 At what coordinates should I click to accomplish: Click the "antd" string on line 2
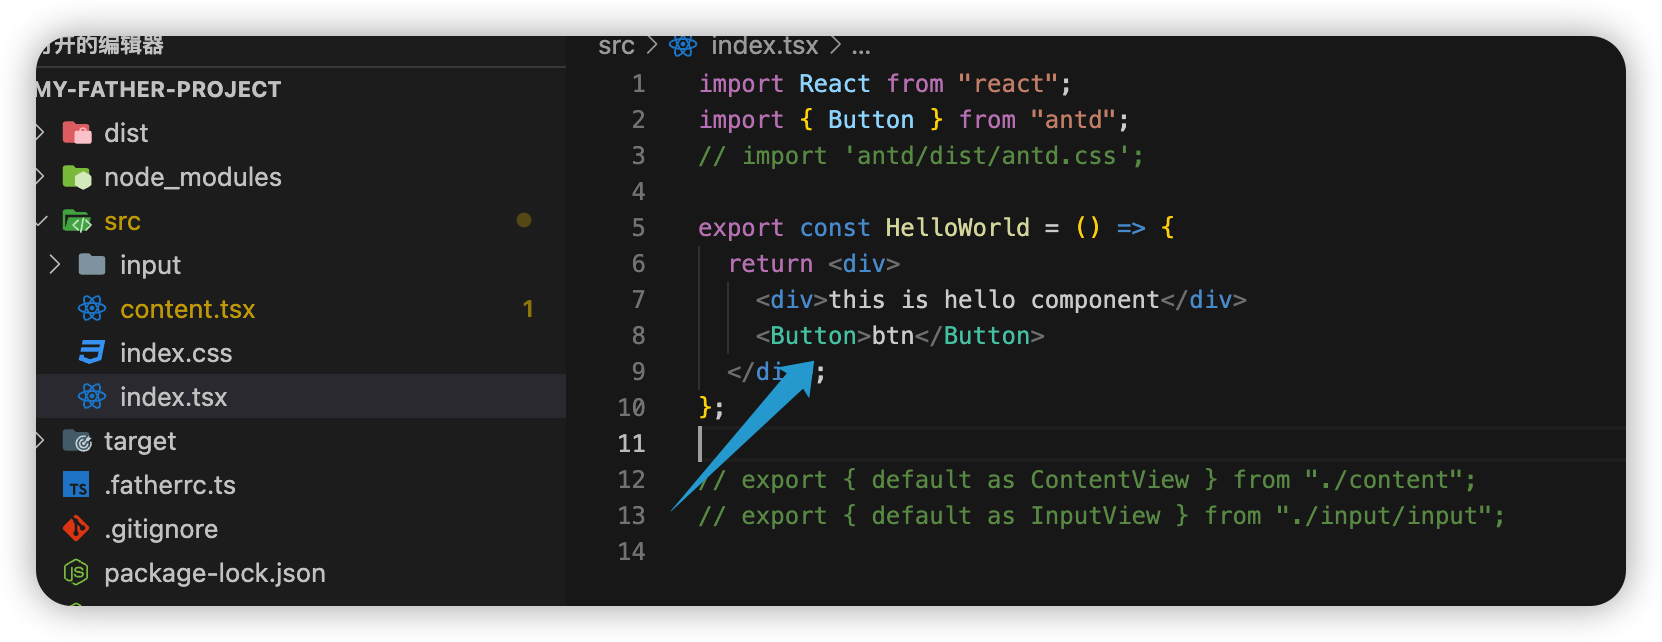1073,120
